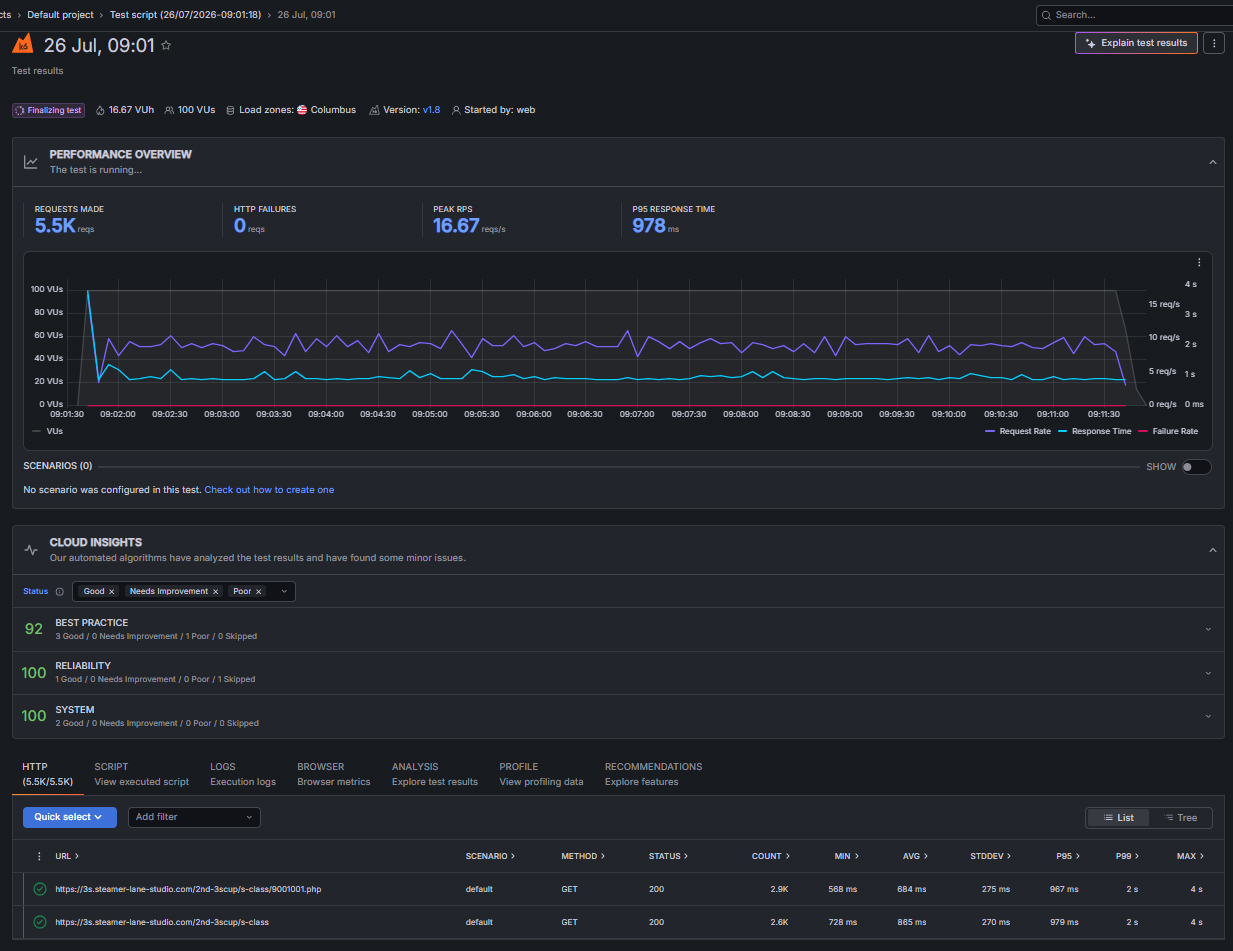
Task: Click the Status filter label
Action: 35,592
